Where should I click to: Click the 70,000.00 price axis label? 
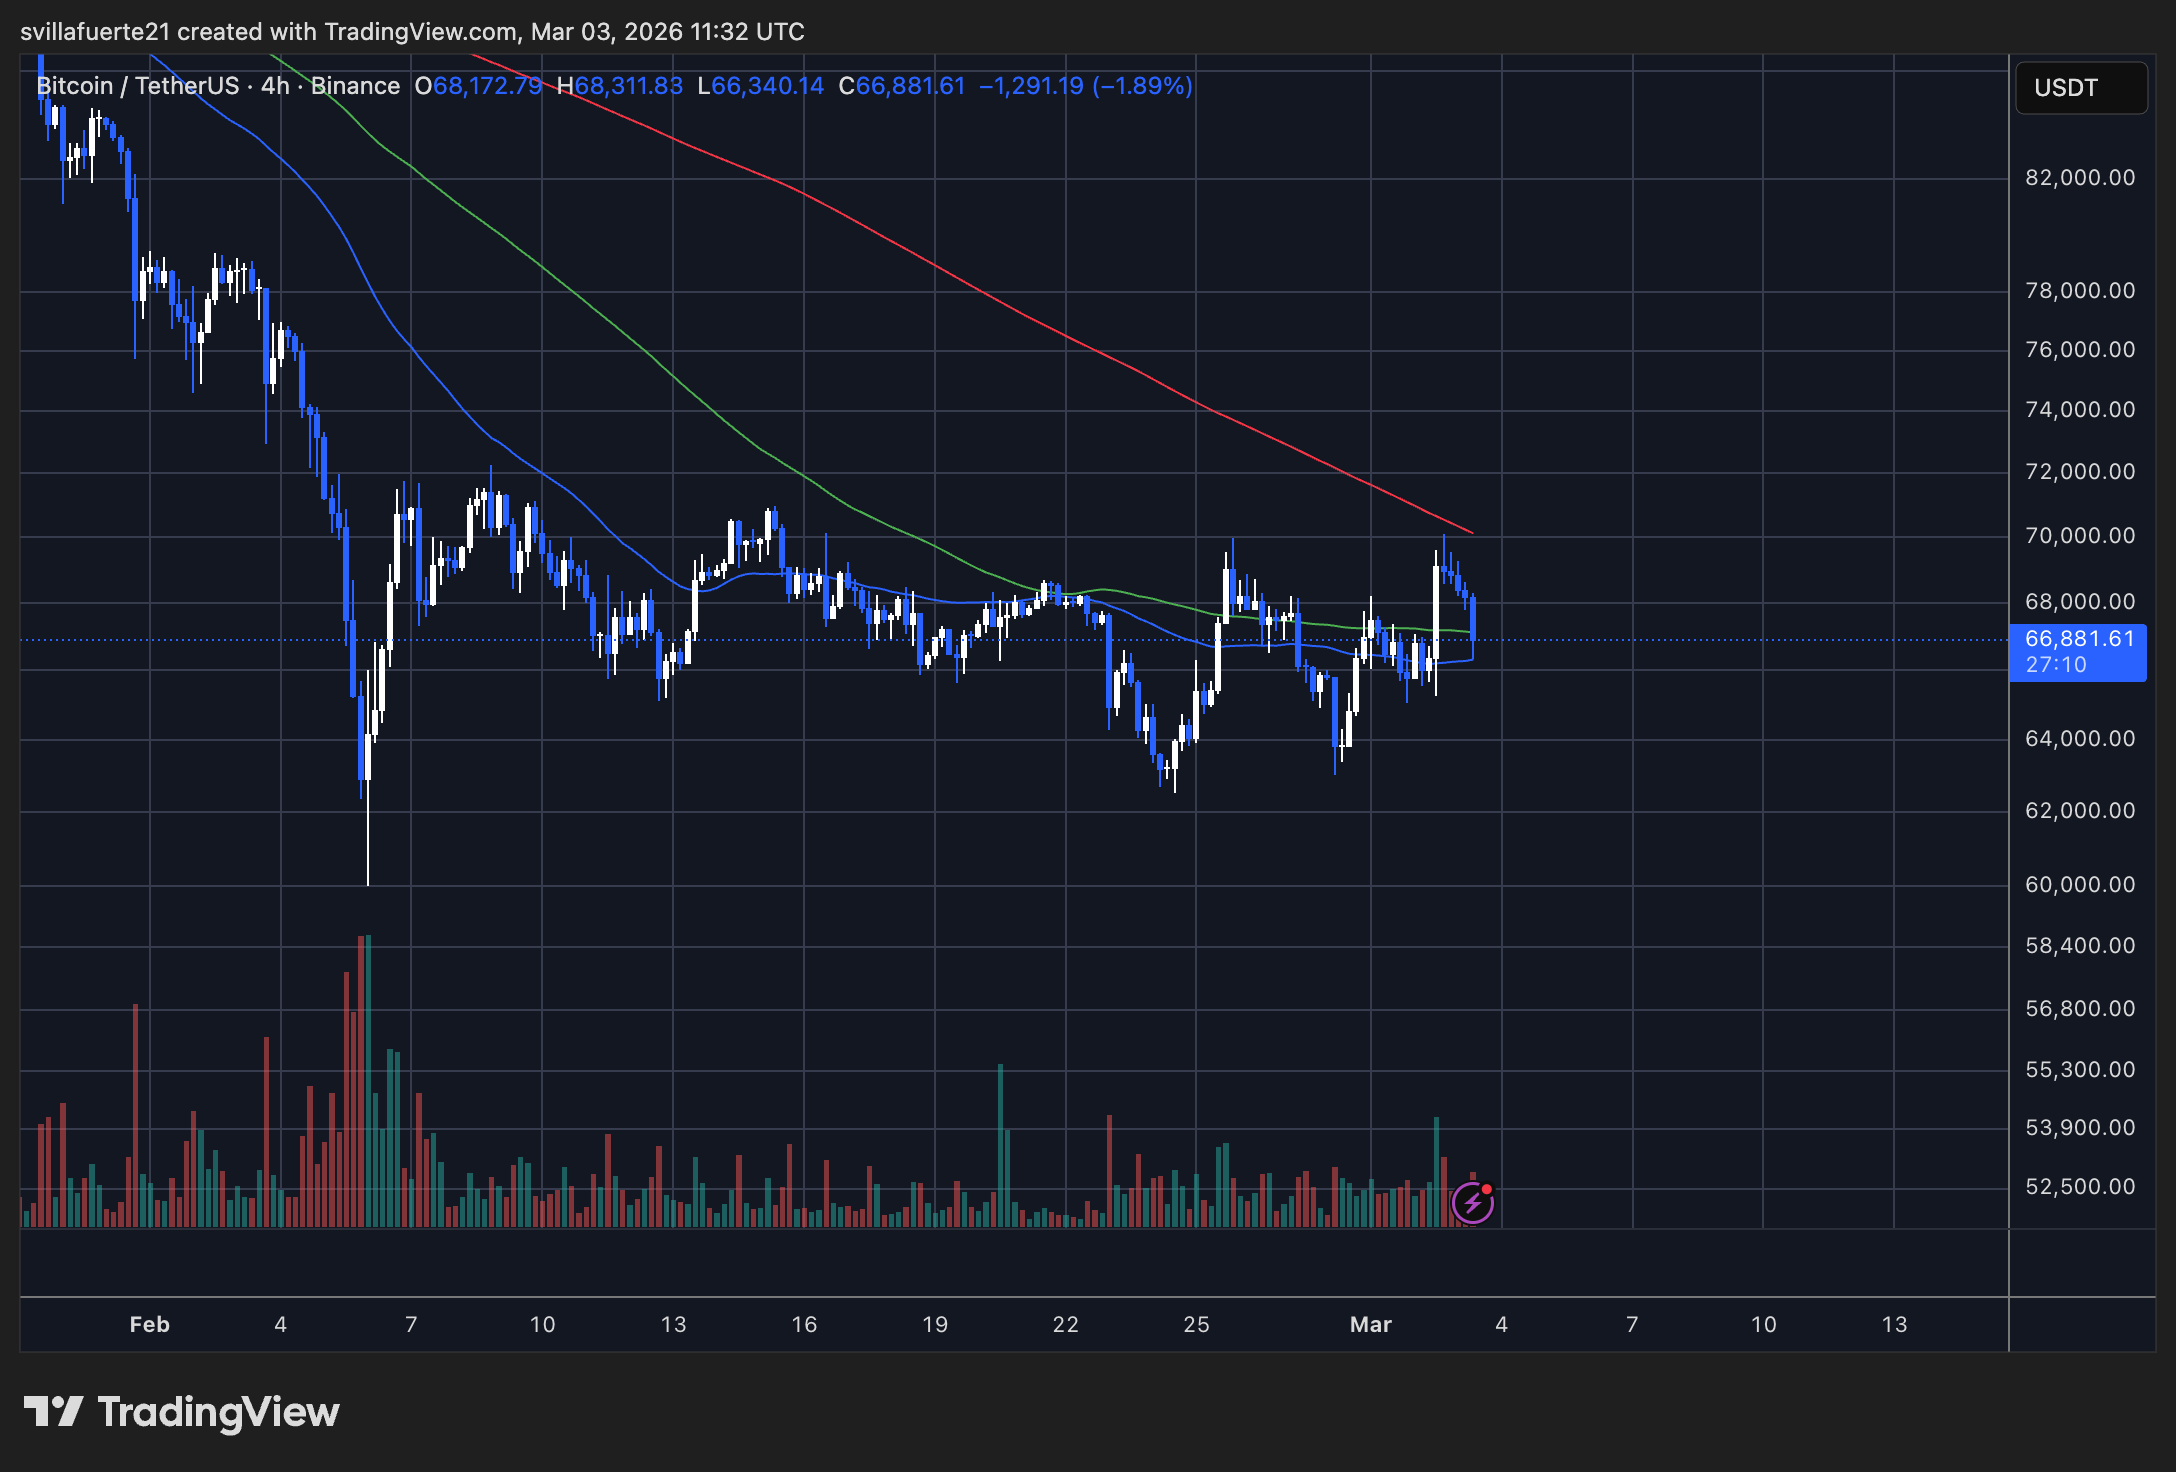[2080, 536]
